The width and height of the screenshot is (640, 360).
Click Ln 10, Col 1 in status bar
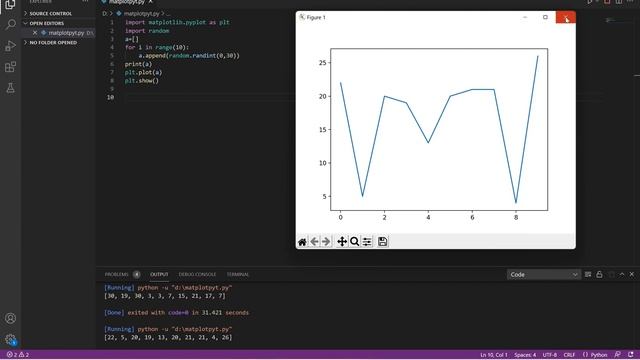(494, 355)
